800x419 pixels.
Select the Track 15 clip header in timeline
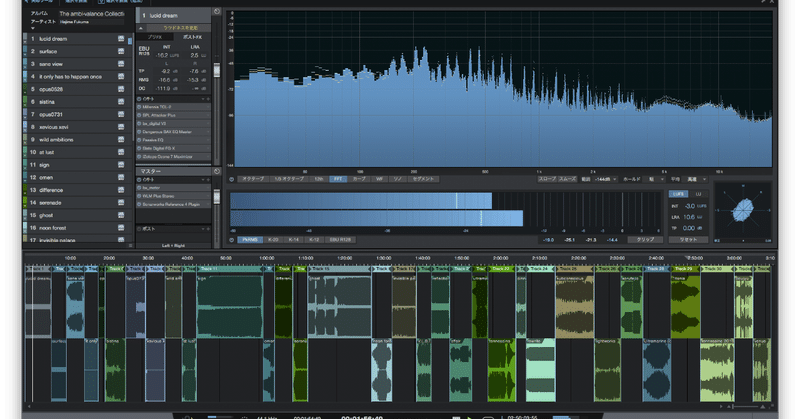339,268
